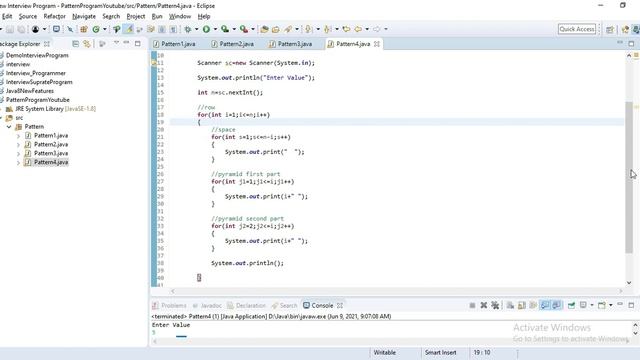Viewport: 640px width, 360px height.
Task: Open the Display Selected Console dropdown
Action: 592,305
